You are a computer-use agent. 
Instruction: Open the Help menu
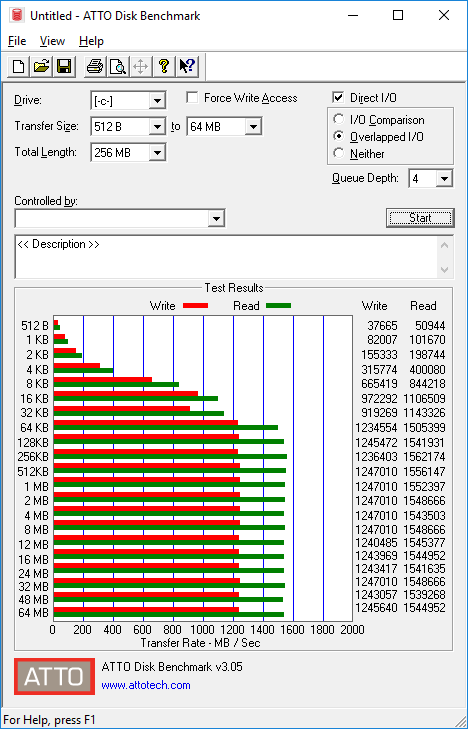click(91, 41)
